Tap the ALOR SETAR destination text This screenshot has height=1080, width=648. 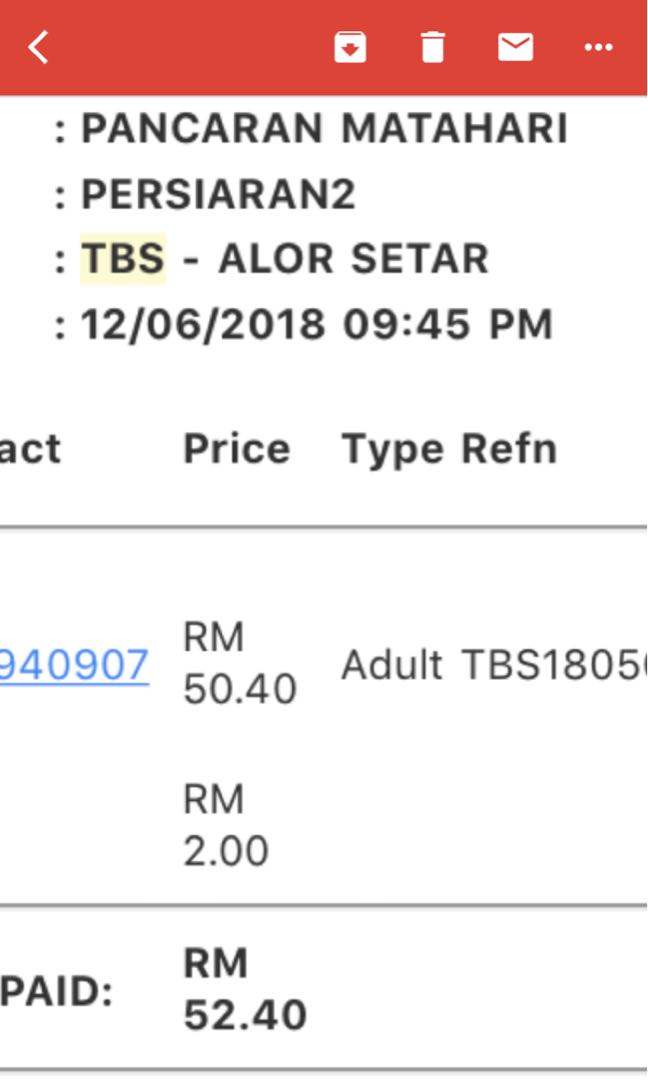[353, 259]
